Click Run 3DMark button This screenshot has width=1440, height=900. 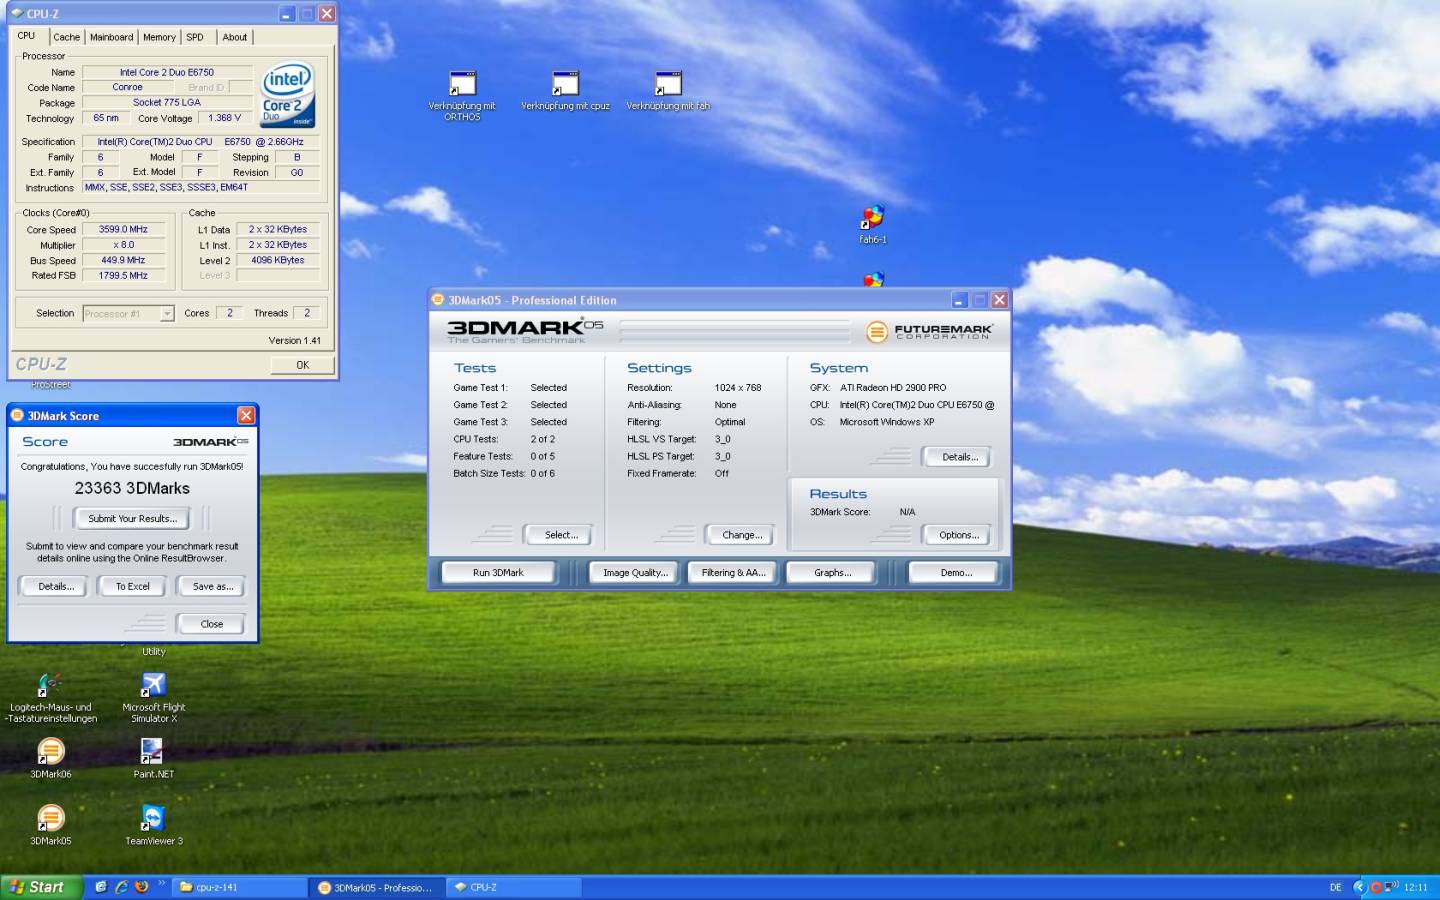click(x=498, y=572)
